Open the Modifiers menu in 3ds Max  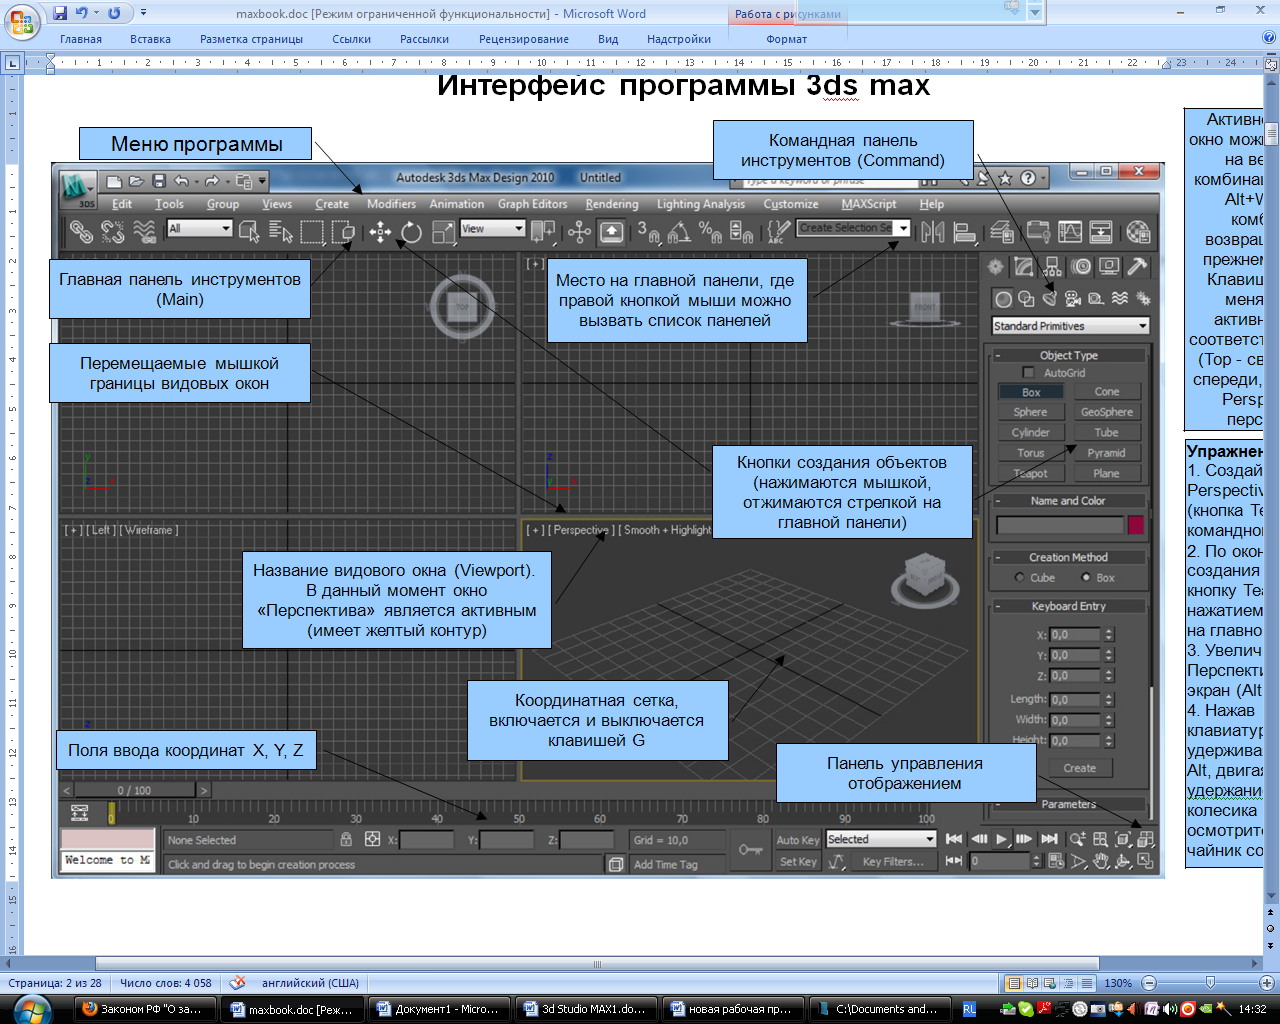tap(391, 204)
